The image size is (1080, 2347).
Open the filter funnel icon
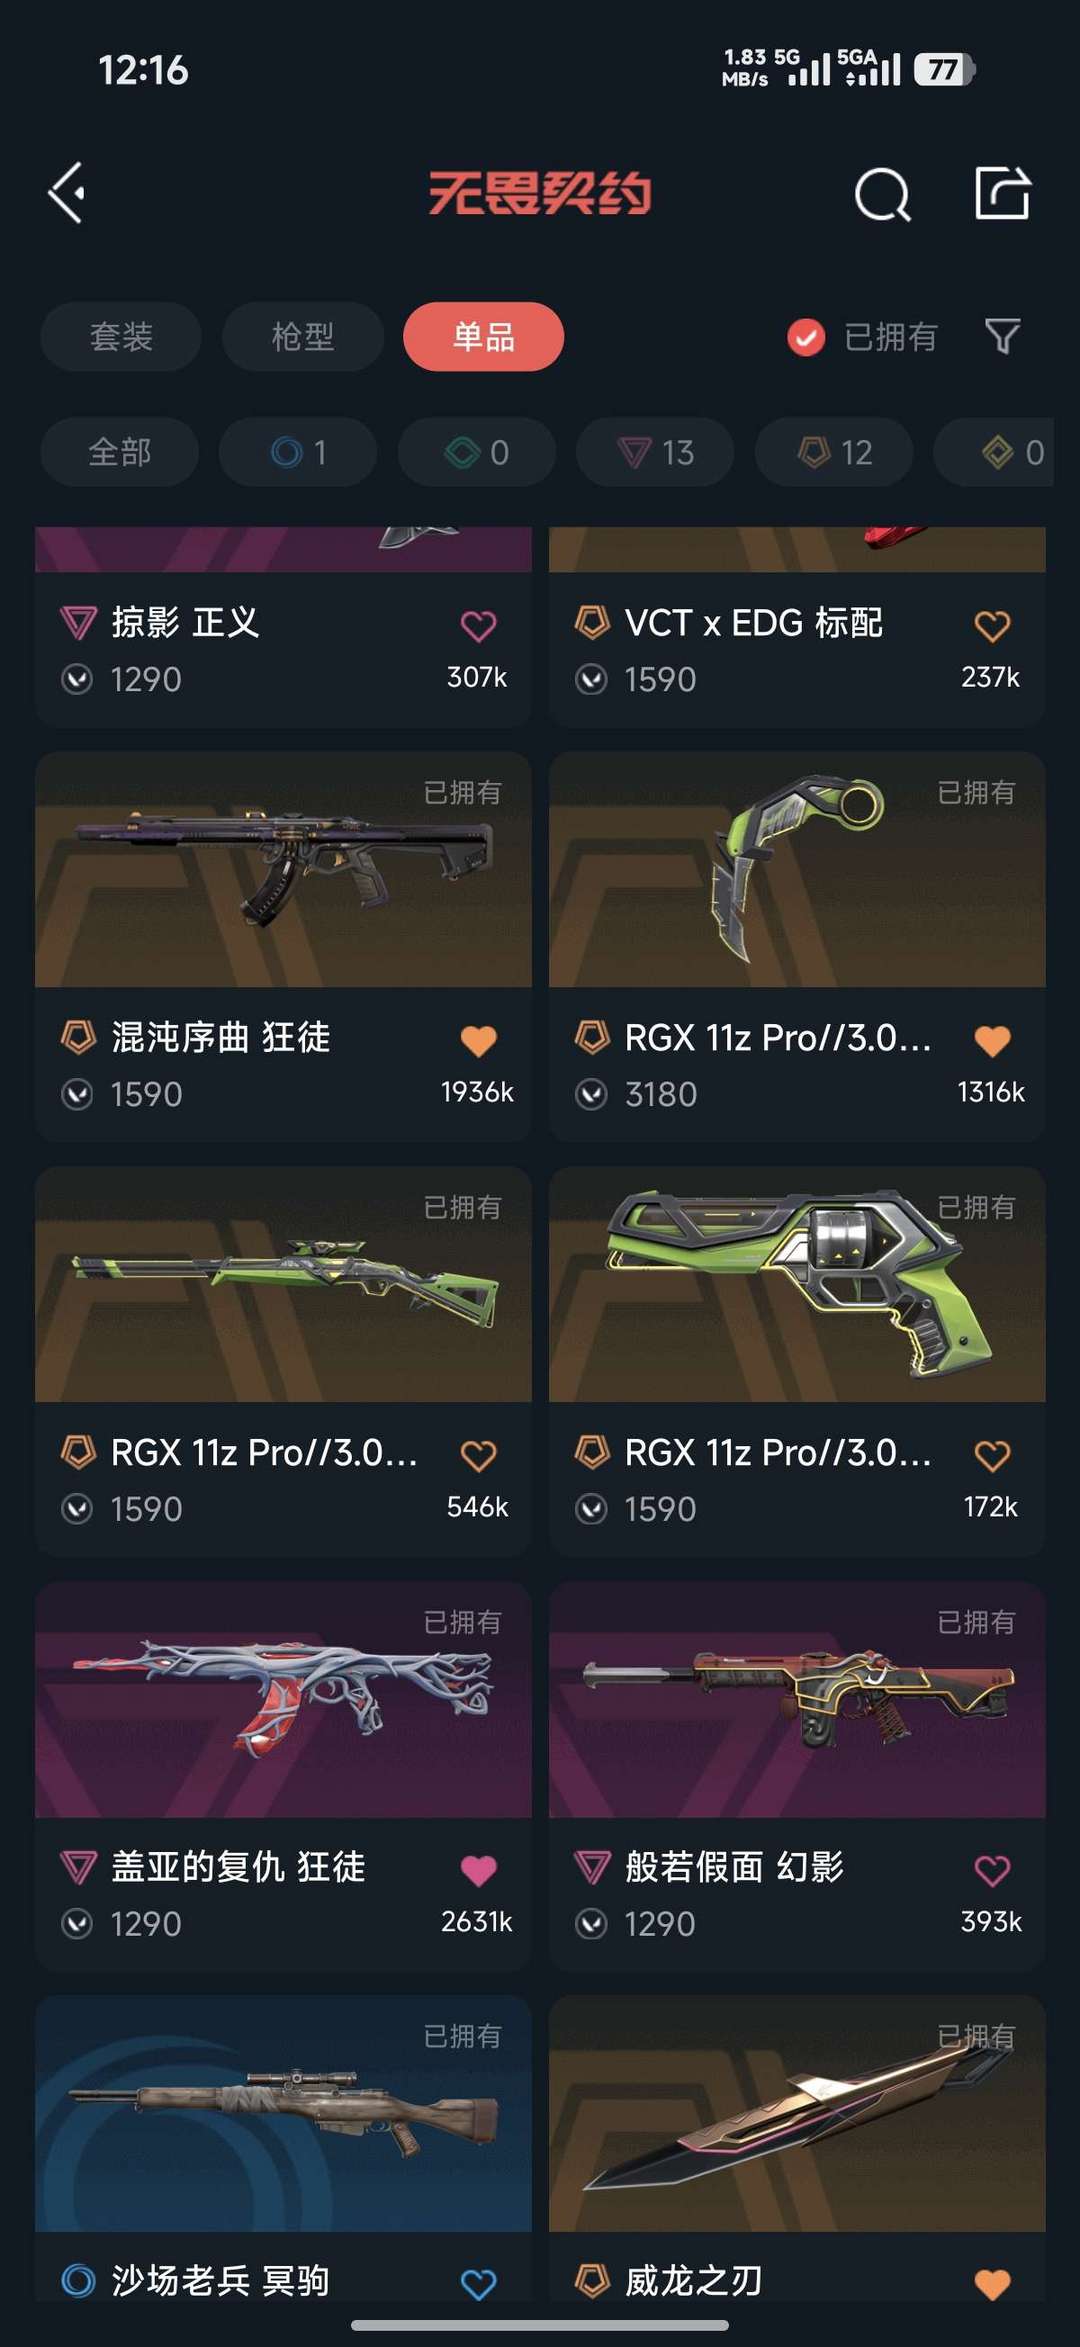pyautogui.click(x=1002, y=337)
